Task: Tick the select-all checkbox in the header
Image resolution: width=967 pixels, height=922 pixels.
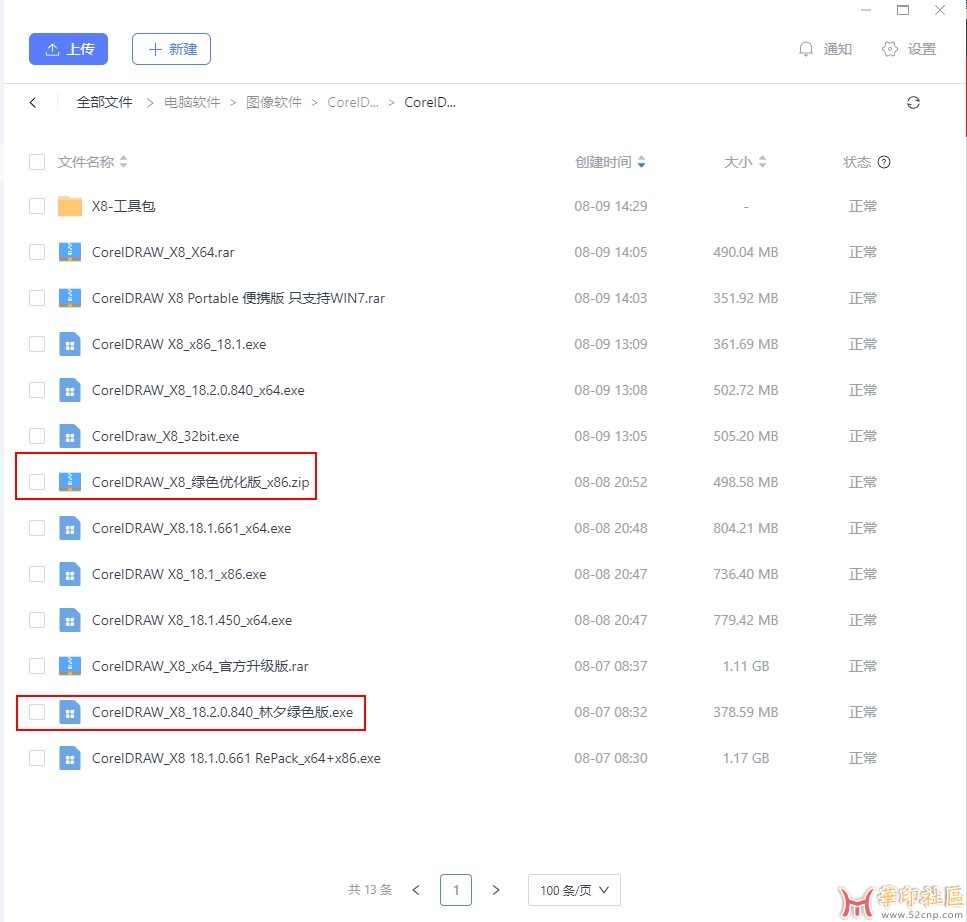Action: pyautogui.click(x=37, y=162)
